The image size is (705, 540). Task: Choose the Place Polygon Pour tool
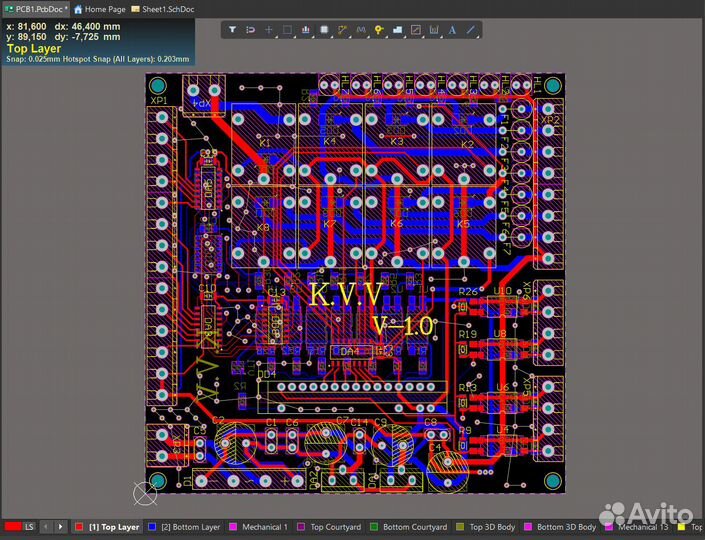click(397, 30)
